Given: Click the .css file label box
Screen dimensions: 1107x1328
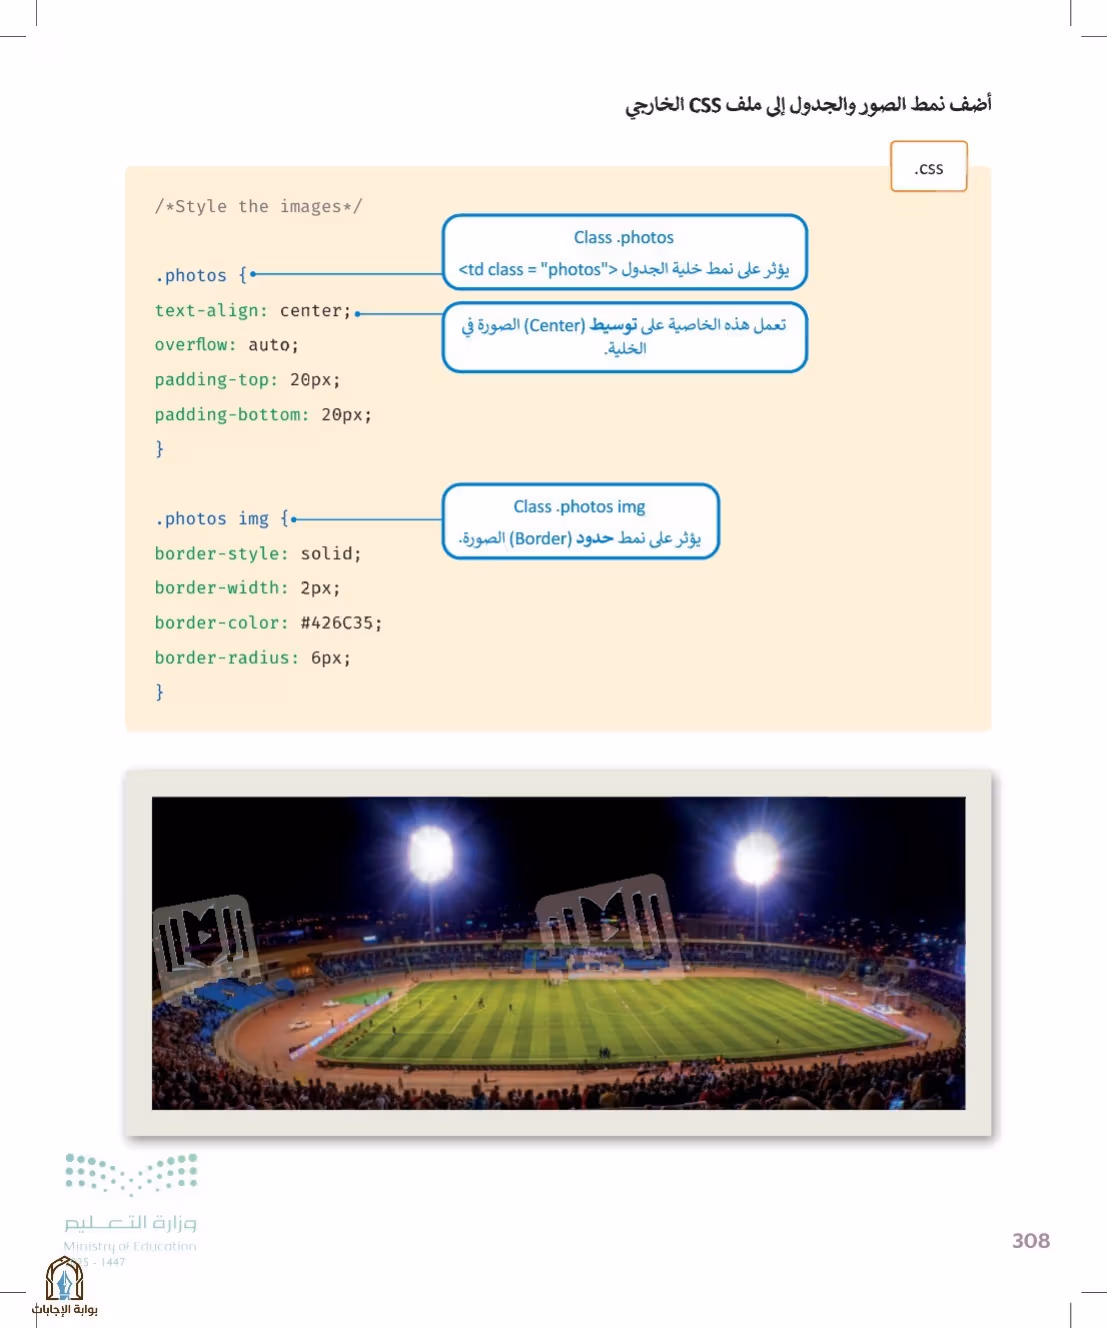Looking at the screenshot, I should pos(929,166).
